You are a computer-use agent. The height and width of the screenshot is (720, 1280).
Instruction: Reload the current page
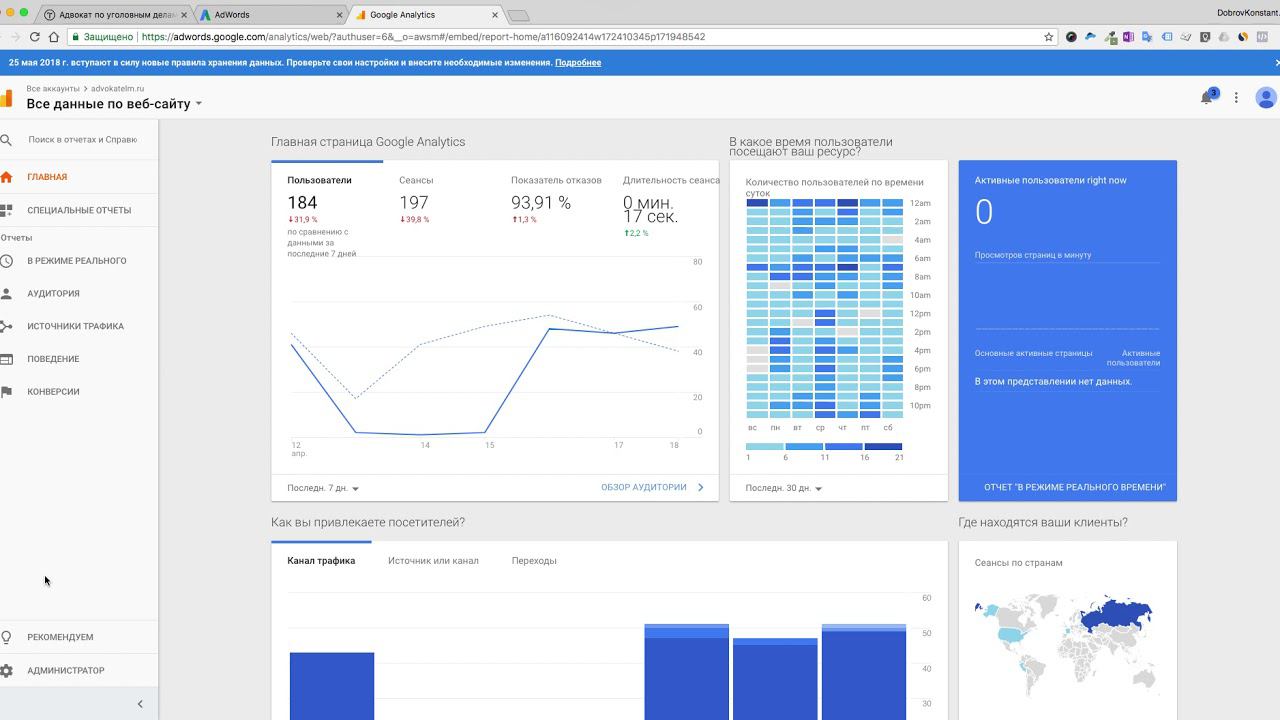[x=35, y=37]
